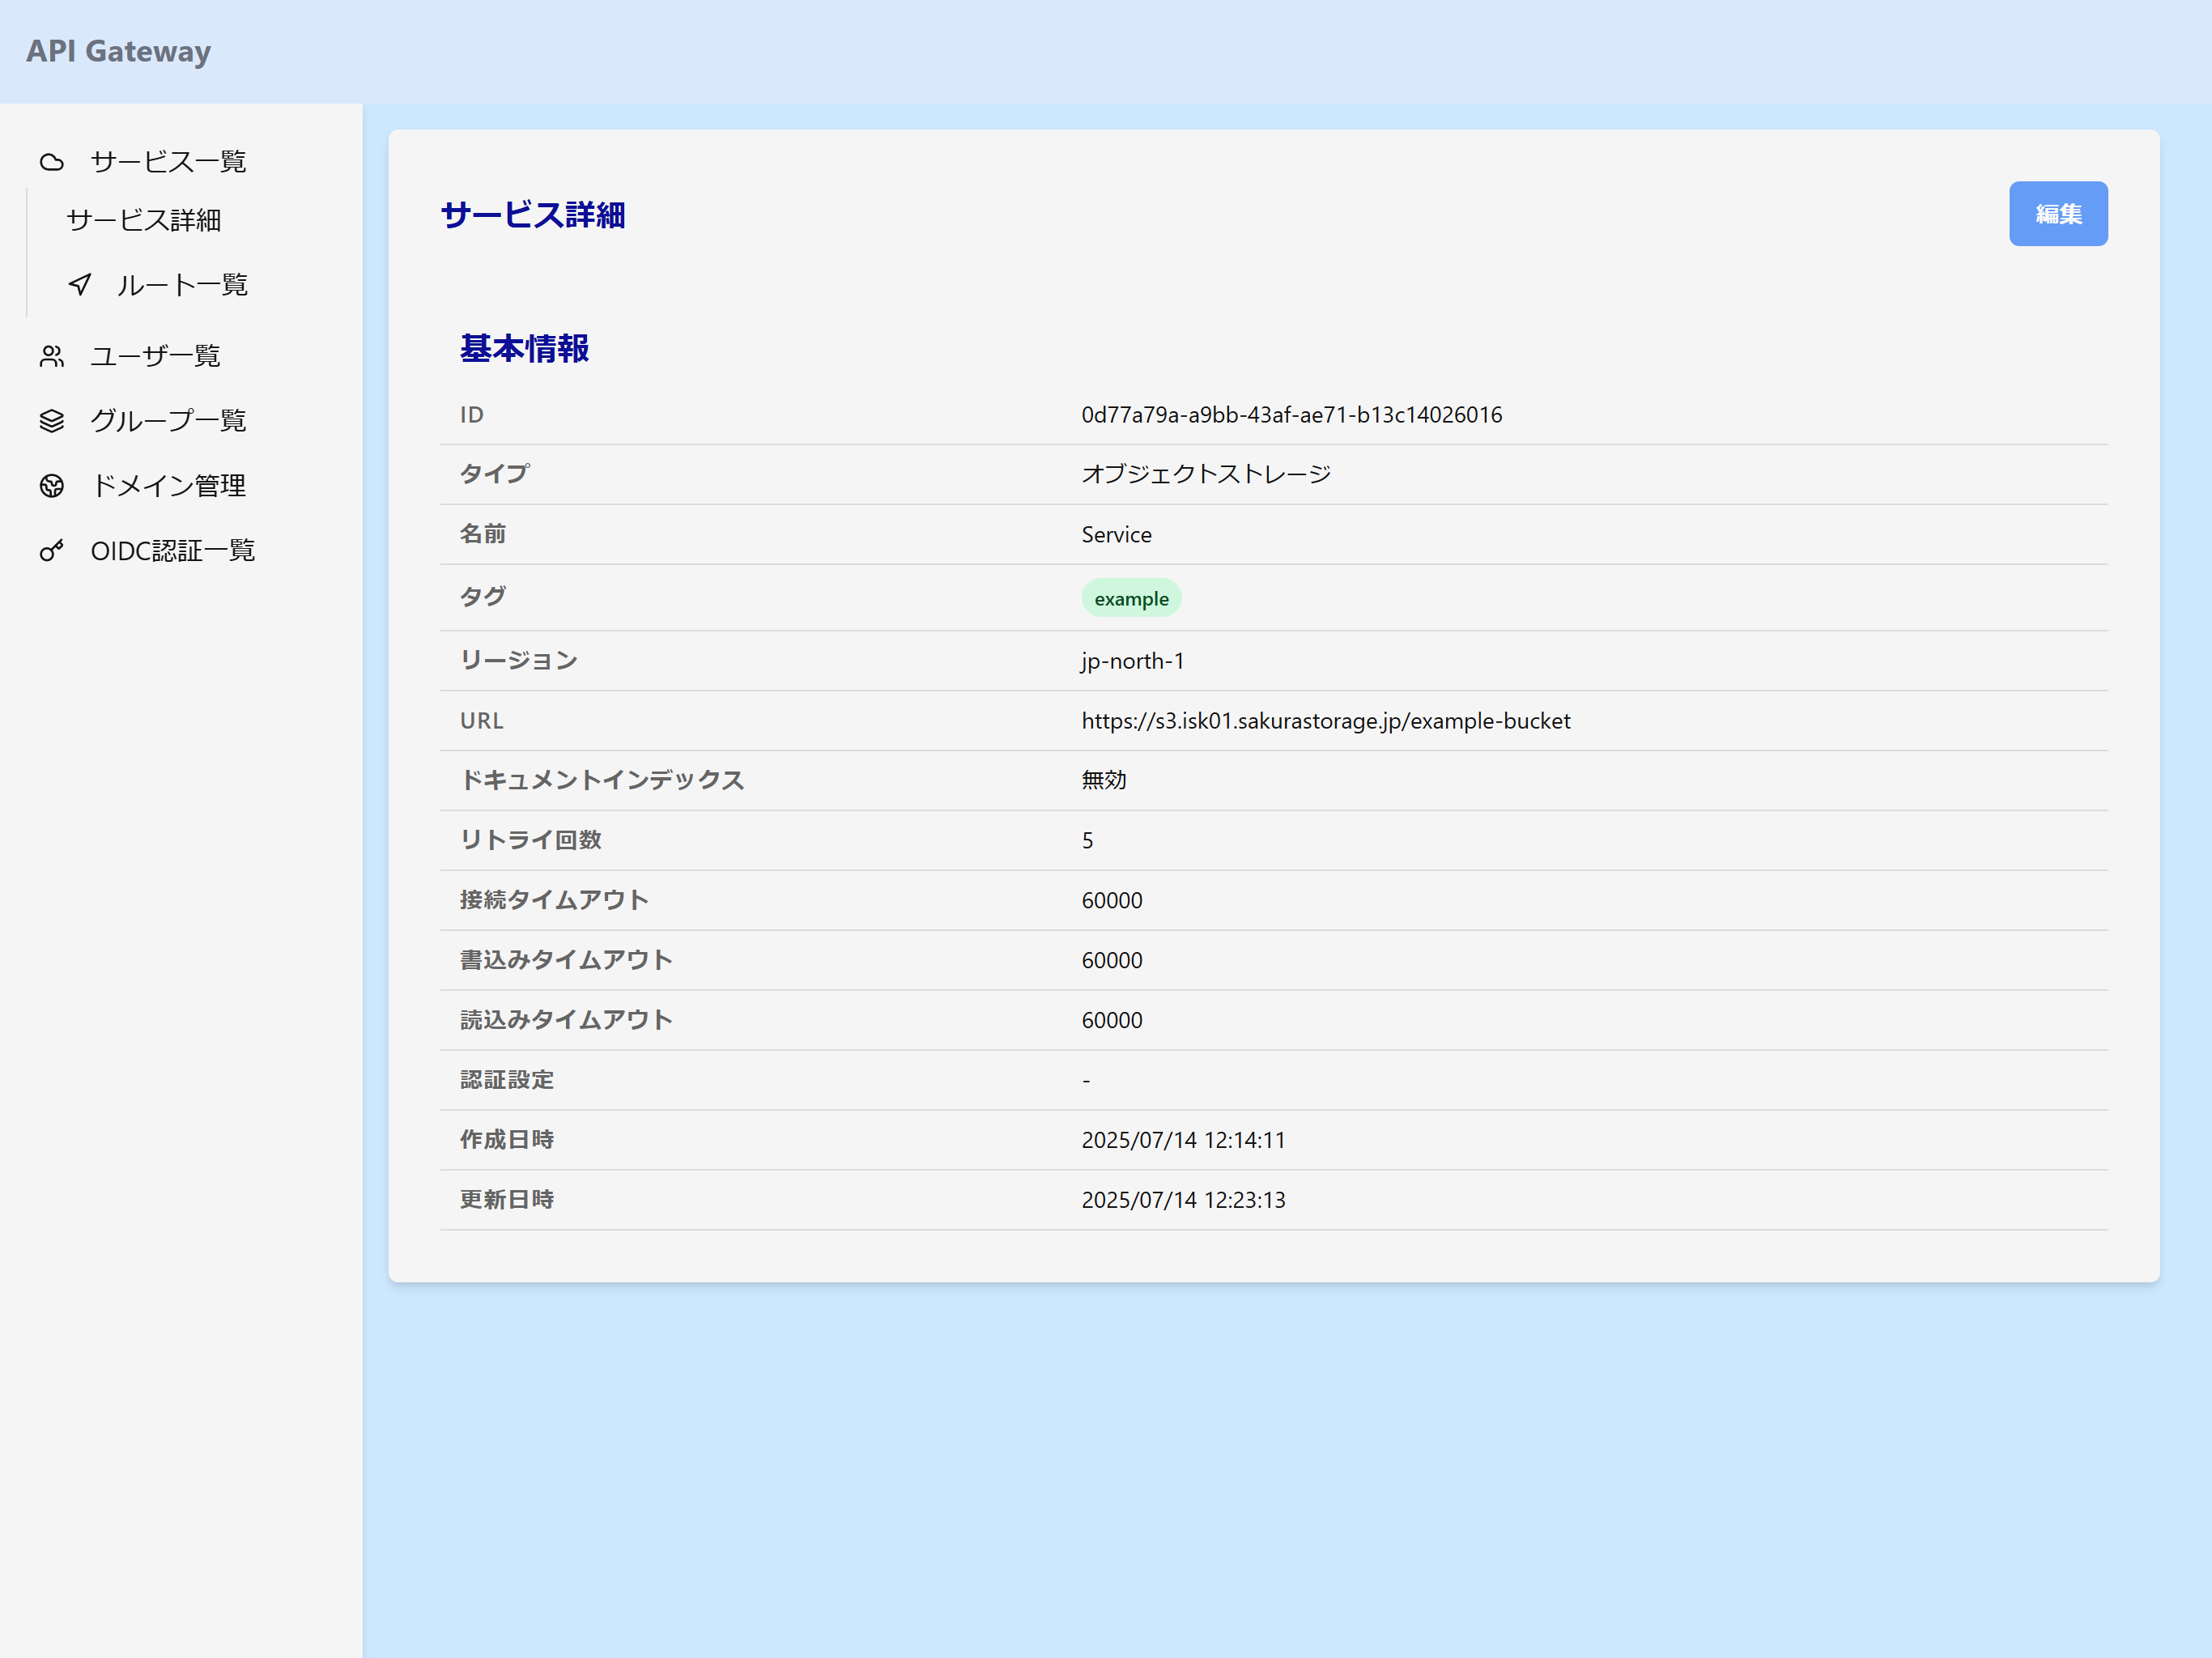Click the navigation arrow icon for ルート一覧
Screen dimensions: 2212x1658
click(x=80, y=285)
